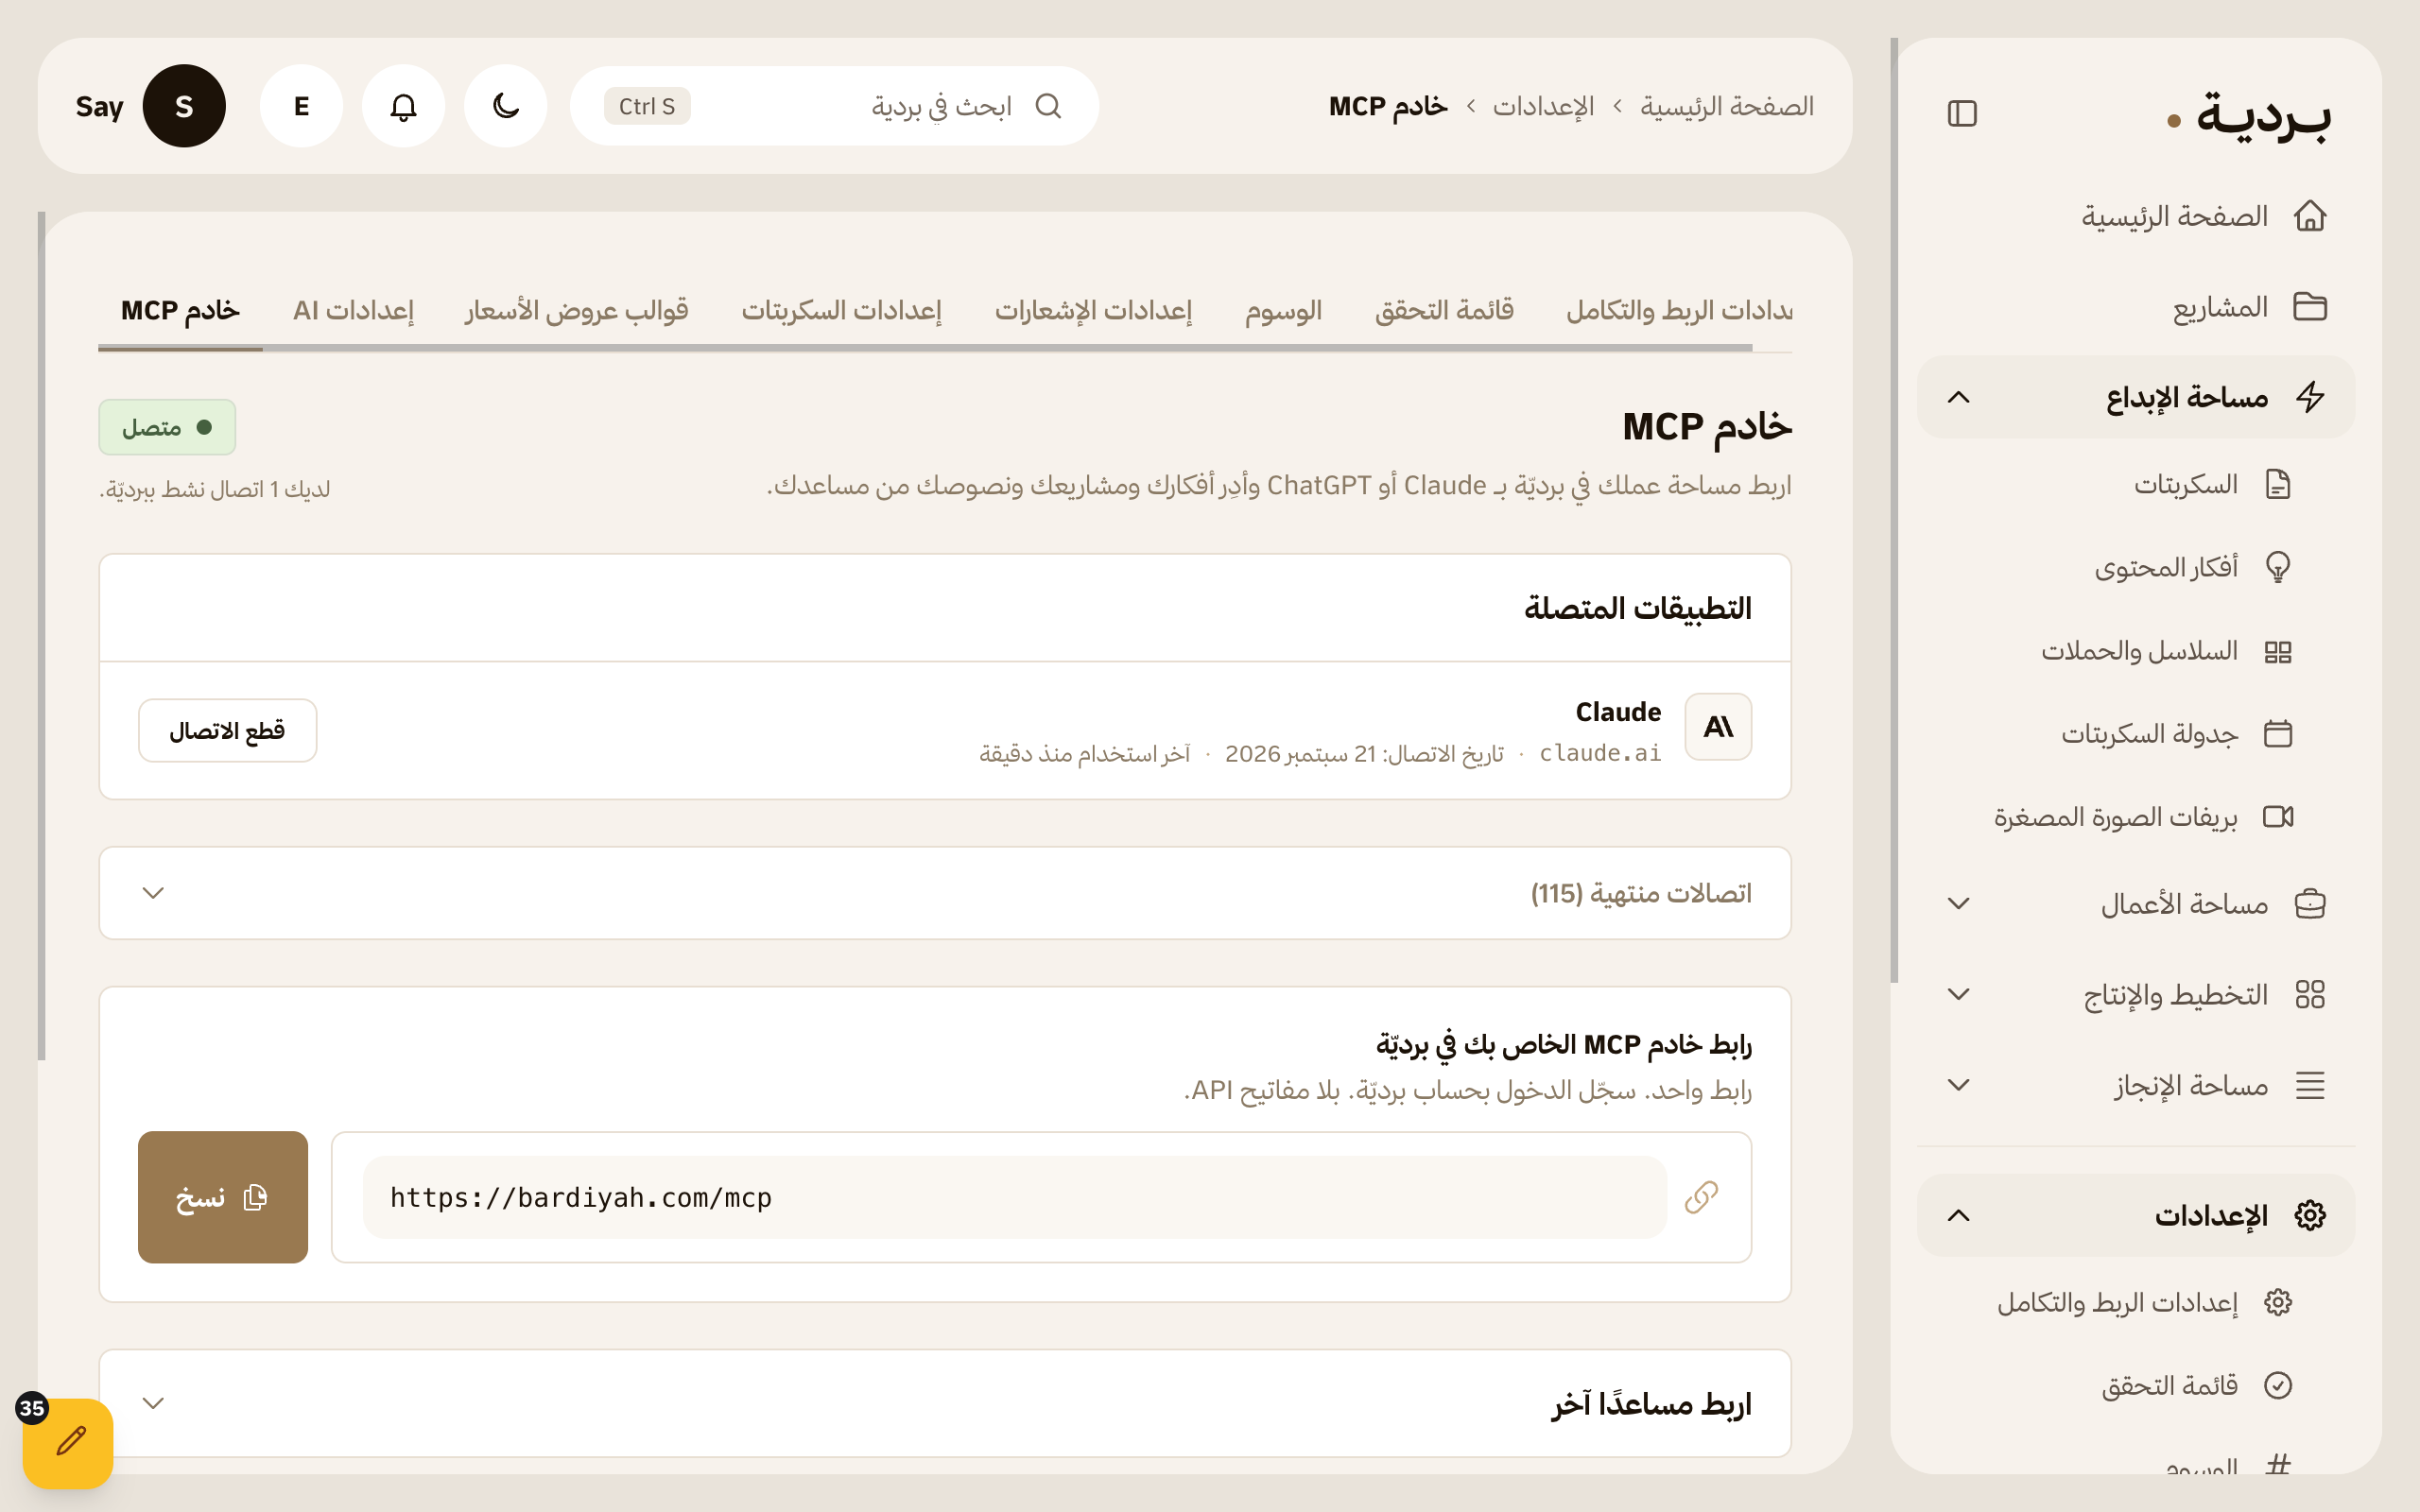
Task: Open بريفات الصورة المصغرة video icon
Action: tap(2278, 816)
